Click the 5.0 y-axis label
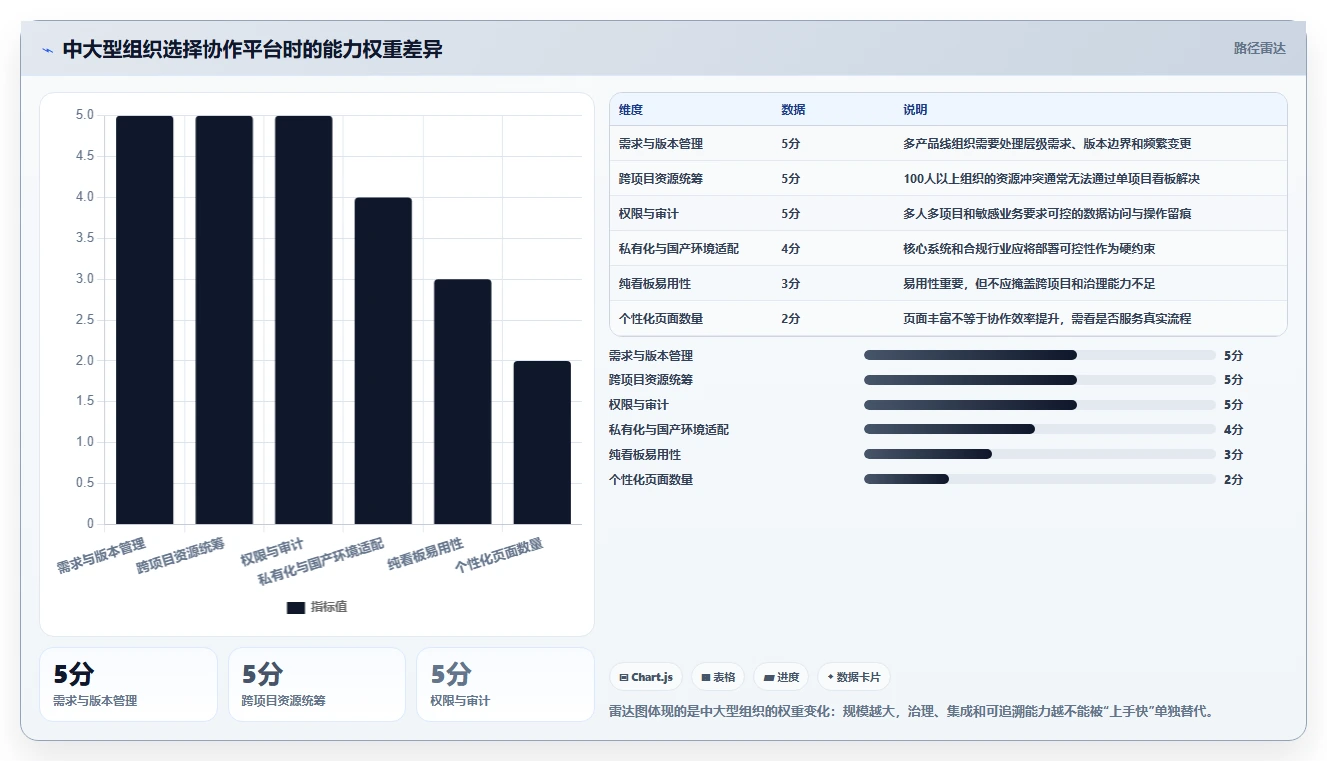Viewport: 1327px width, 761px height. point(85,115)
